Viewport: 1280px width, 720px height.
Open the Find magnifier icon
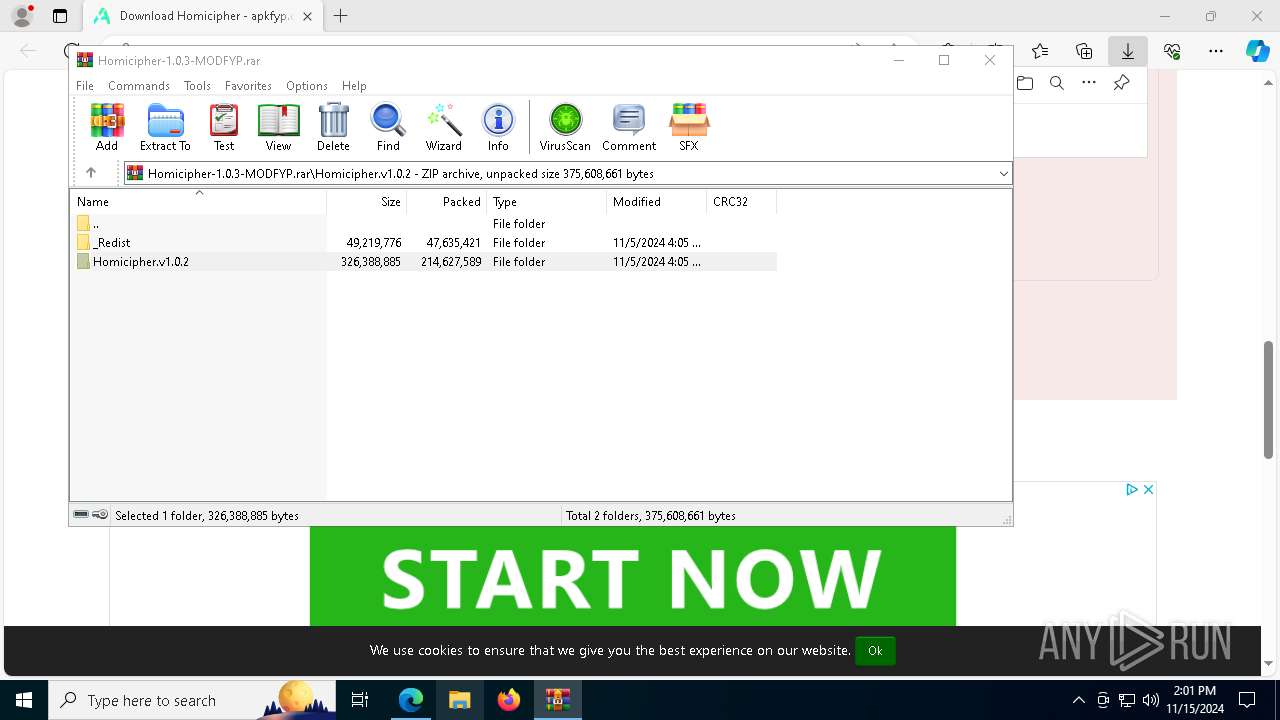click(x=388, y=127)
